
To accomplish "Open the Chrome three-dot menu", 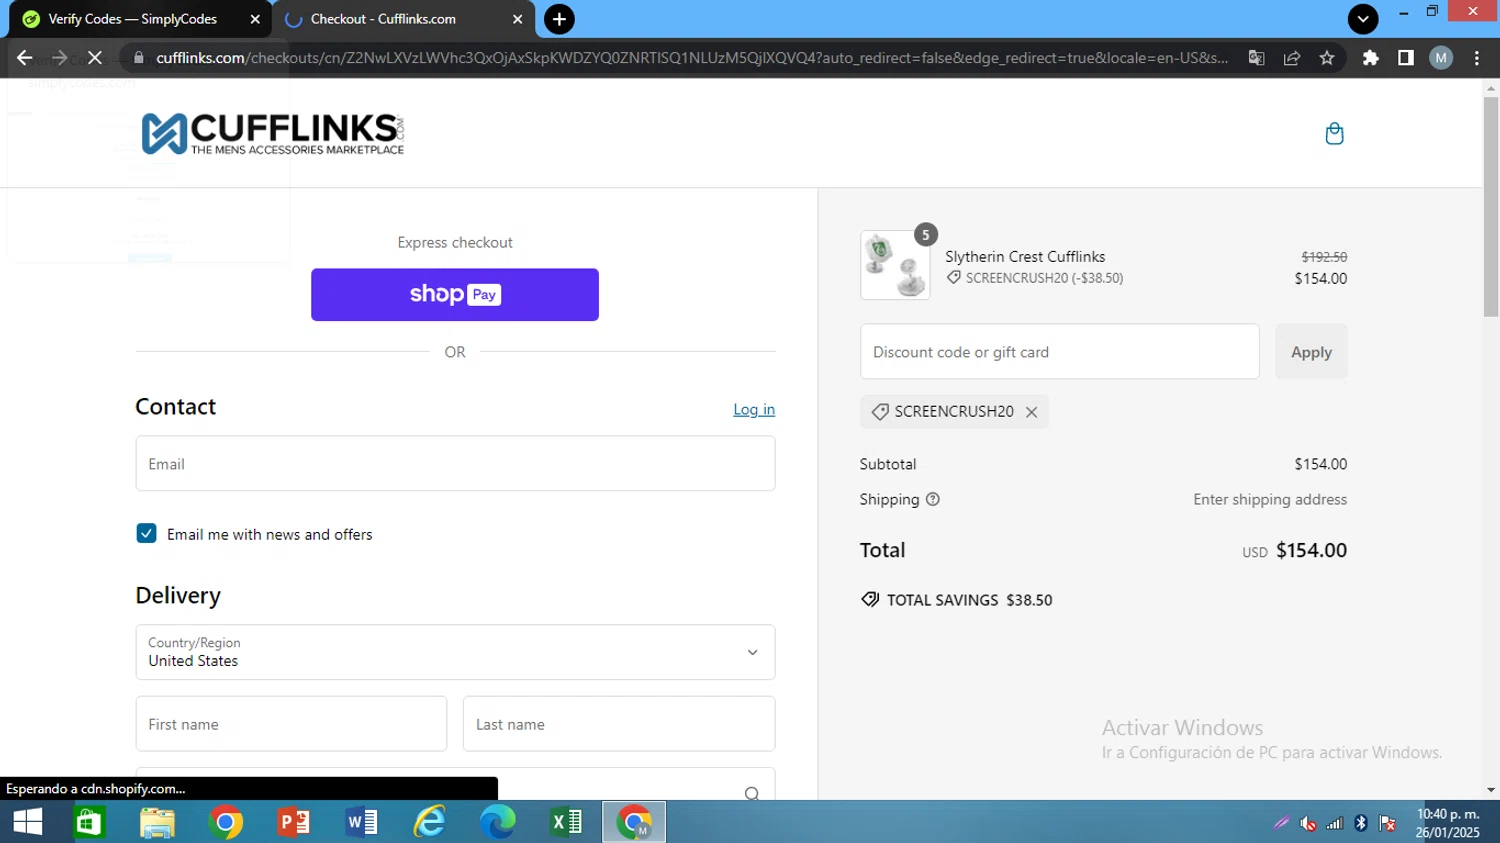I will (1477, 58).
